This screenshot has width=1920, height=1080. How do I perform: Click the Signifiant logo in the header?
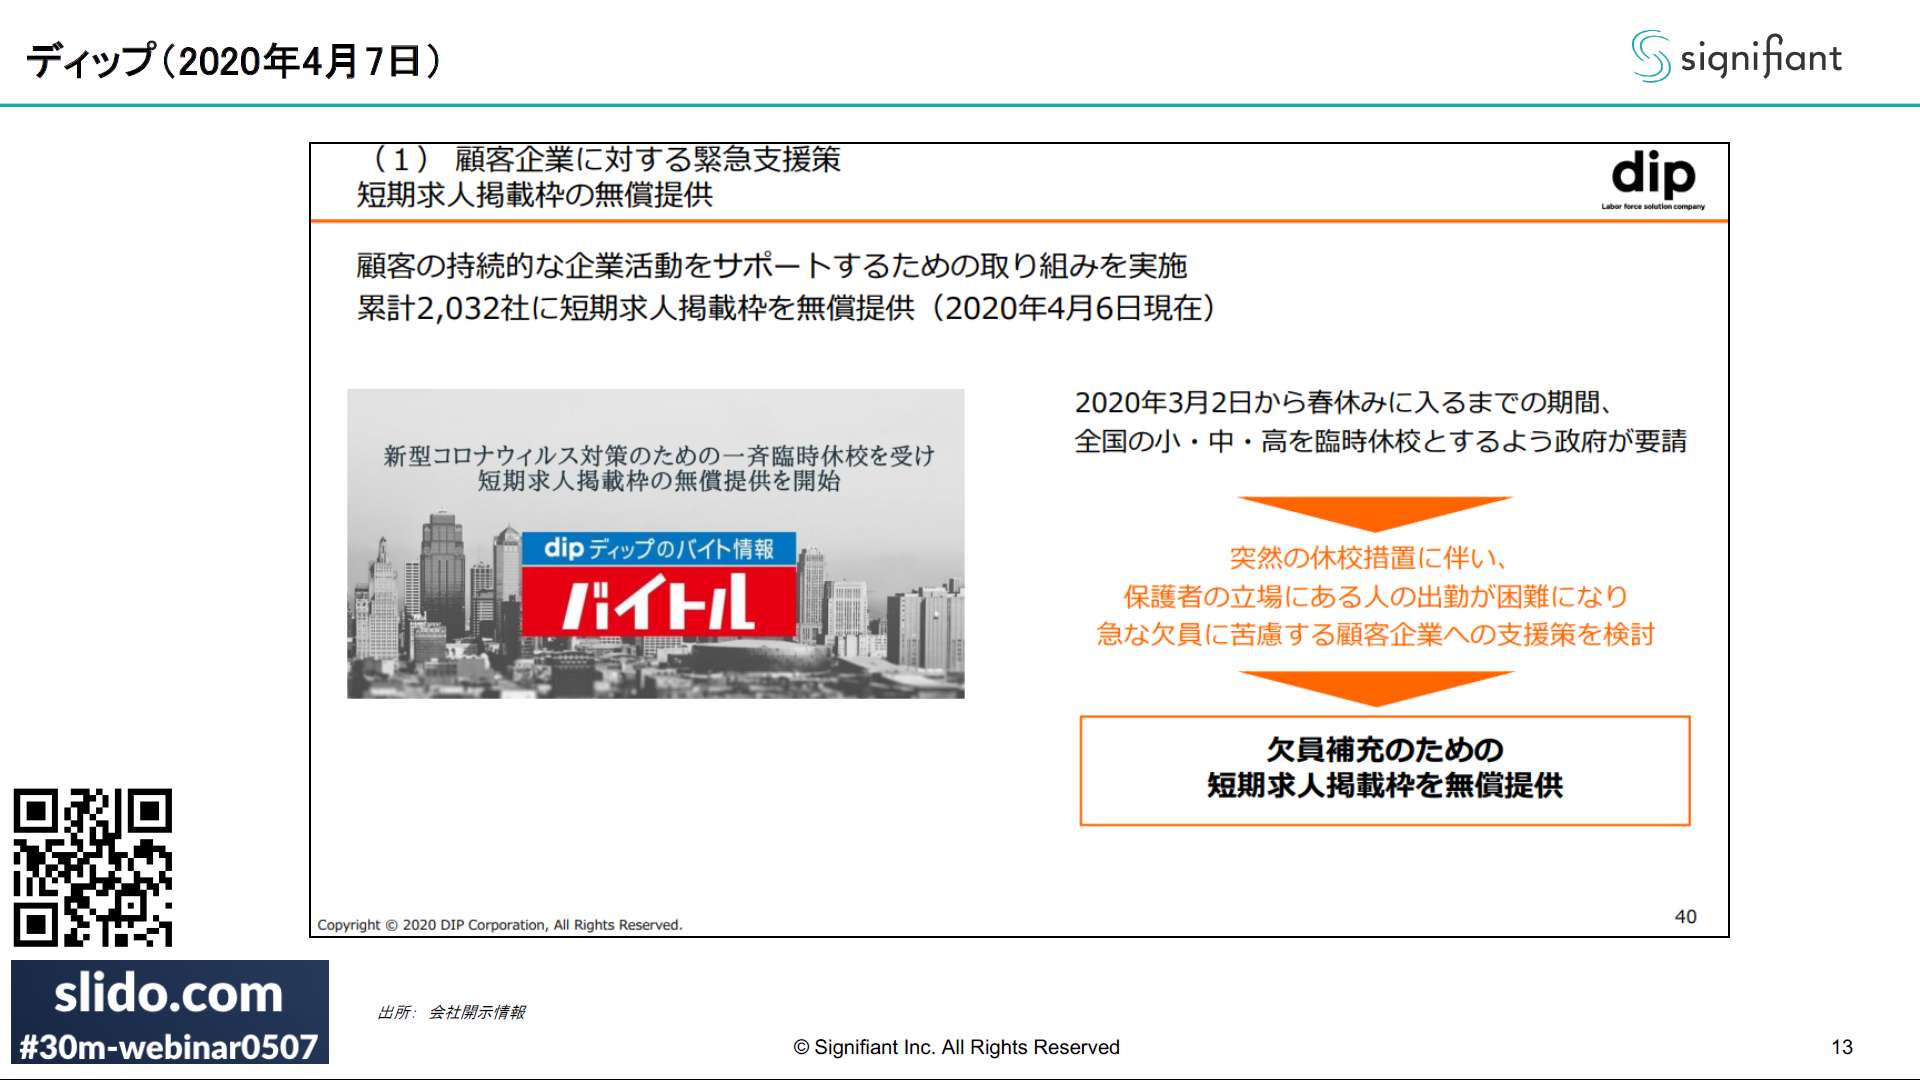click(x=1736, y=57)
